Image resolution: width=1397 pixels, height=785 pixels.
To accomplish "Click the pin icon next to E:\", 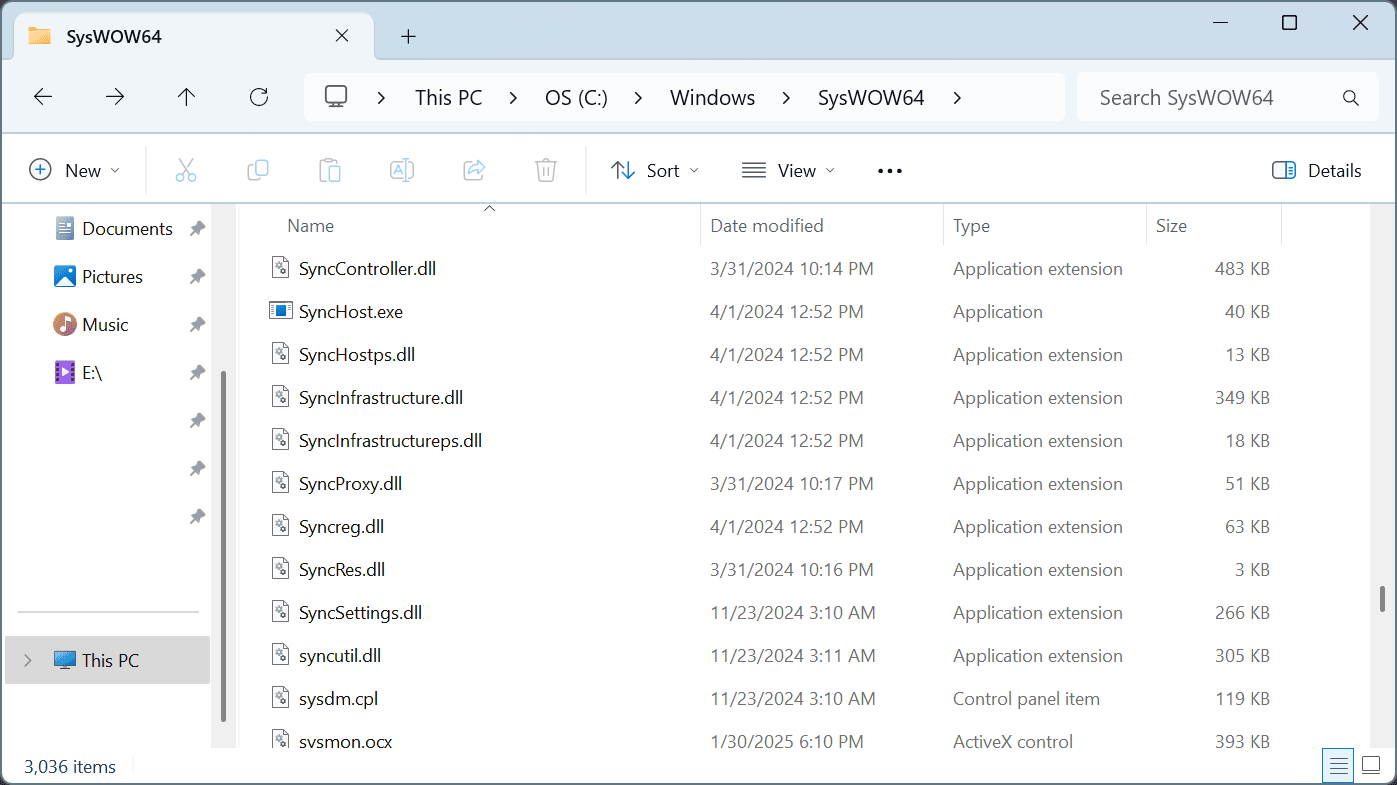I will (x=197, y=372).
